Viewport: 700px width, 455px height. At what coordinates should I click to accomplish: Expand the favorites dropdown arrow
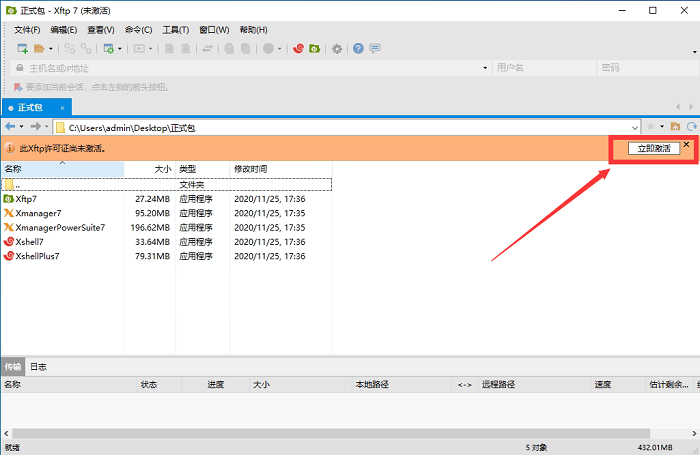click(x=662, y=127)
